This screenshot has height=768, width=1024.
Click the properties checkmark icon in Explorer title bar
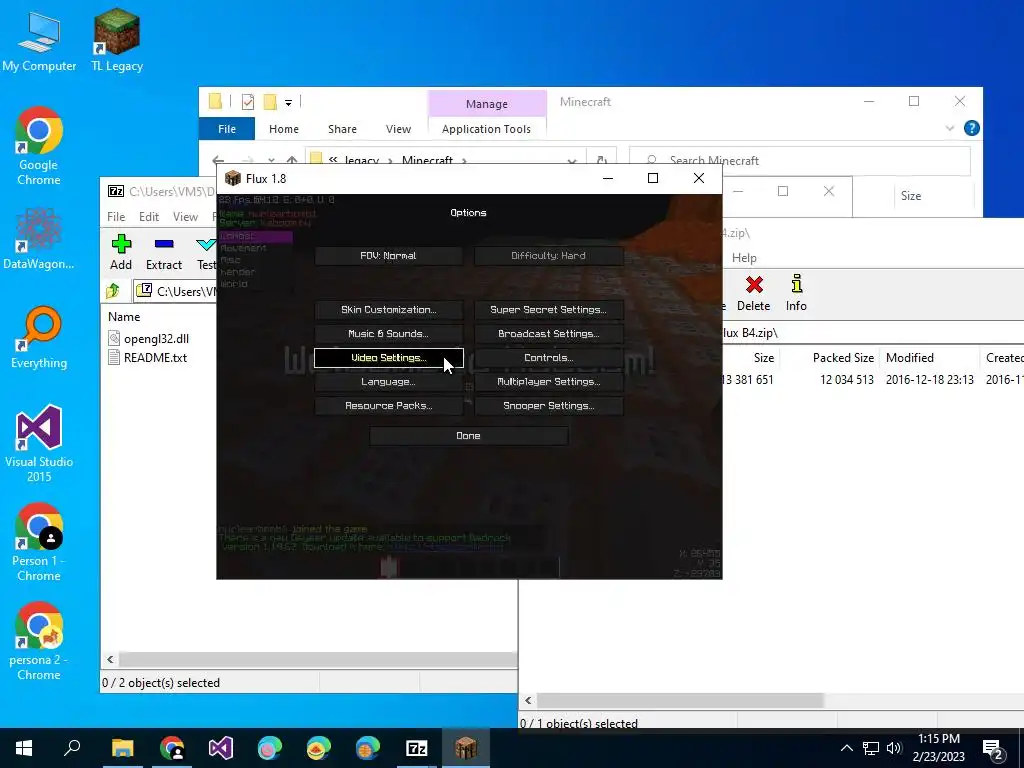tap(248, 102)
